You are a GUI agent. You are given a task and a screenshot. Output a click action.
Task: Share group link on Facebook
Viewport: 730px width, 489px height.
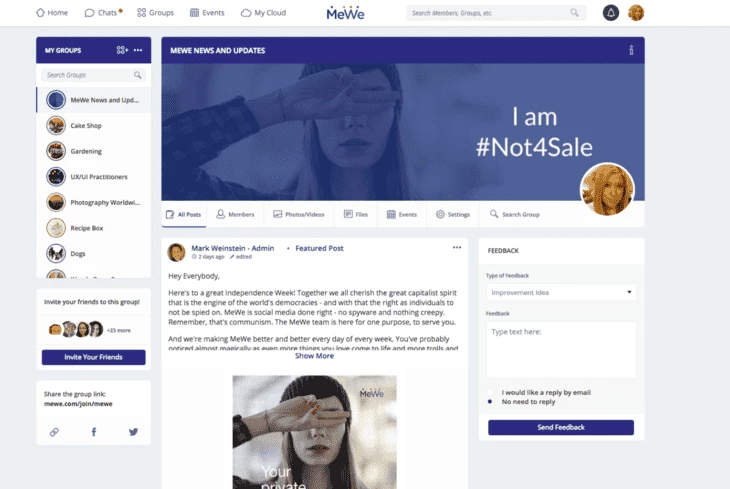[x=94, y=432]
